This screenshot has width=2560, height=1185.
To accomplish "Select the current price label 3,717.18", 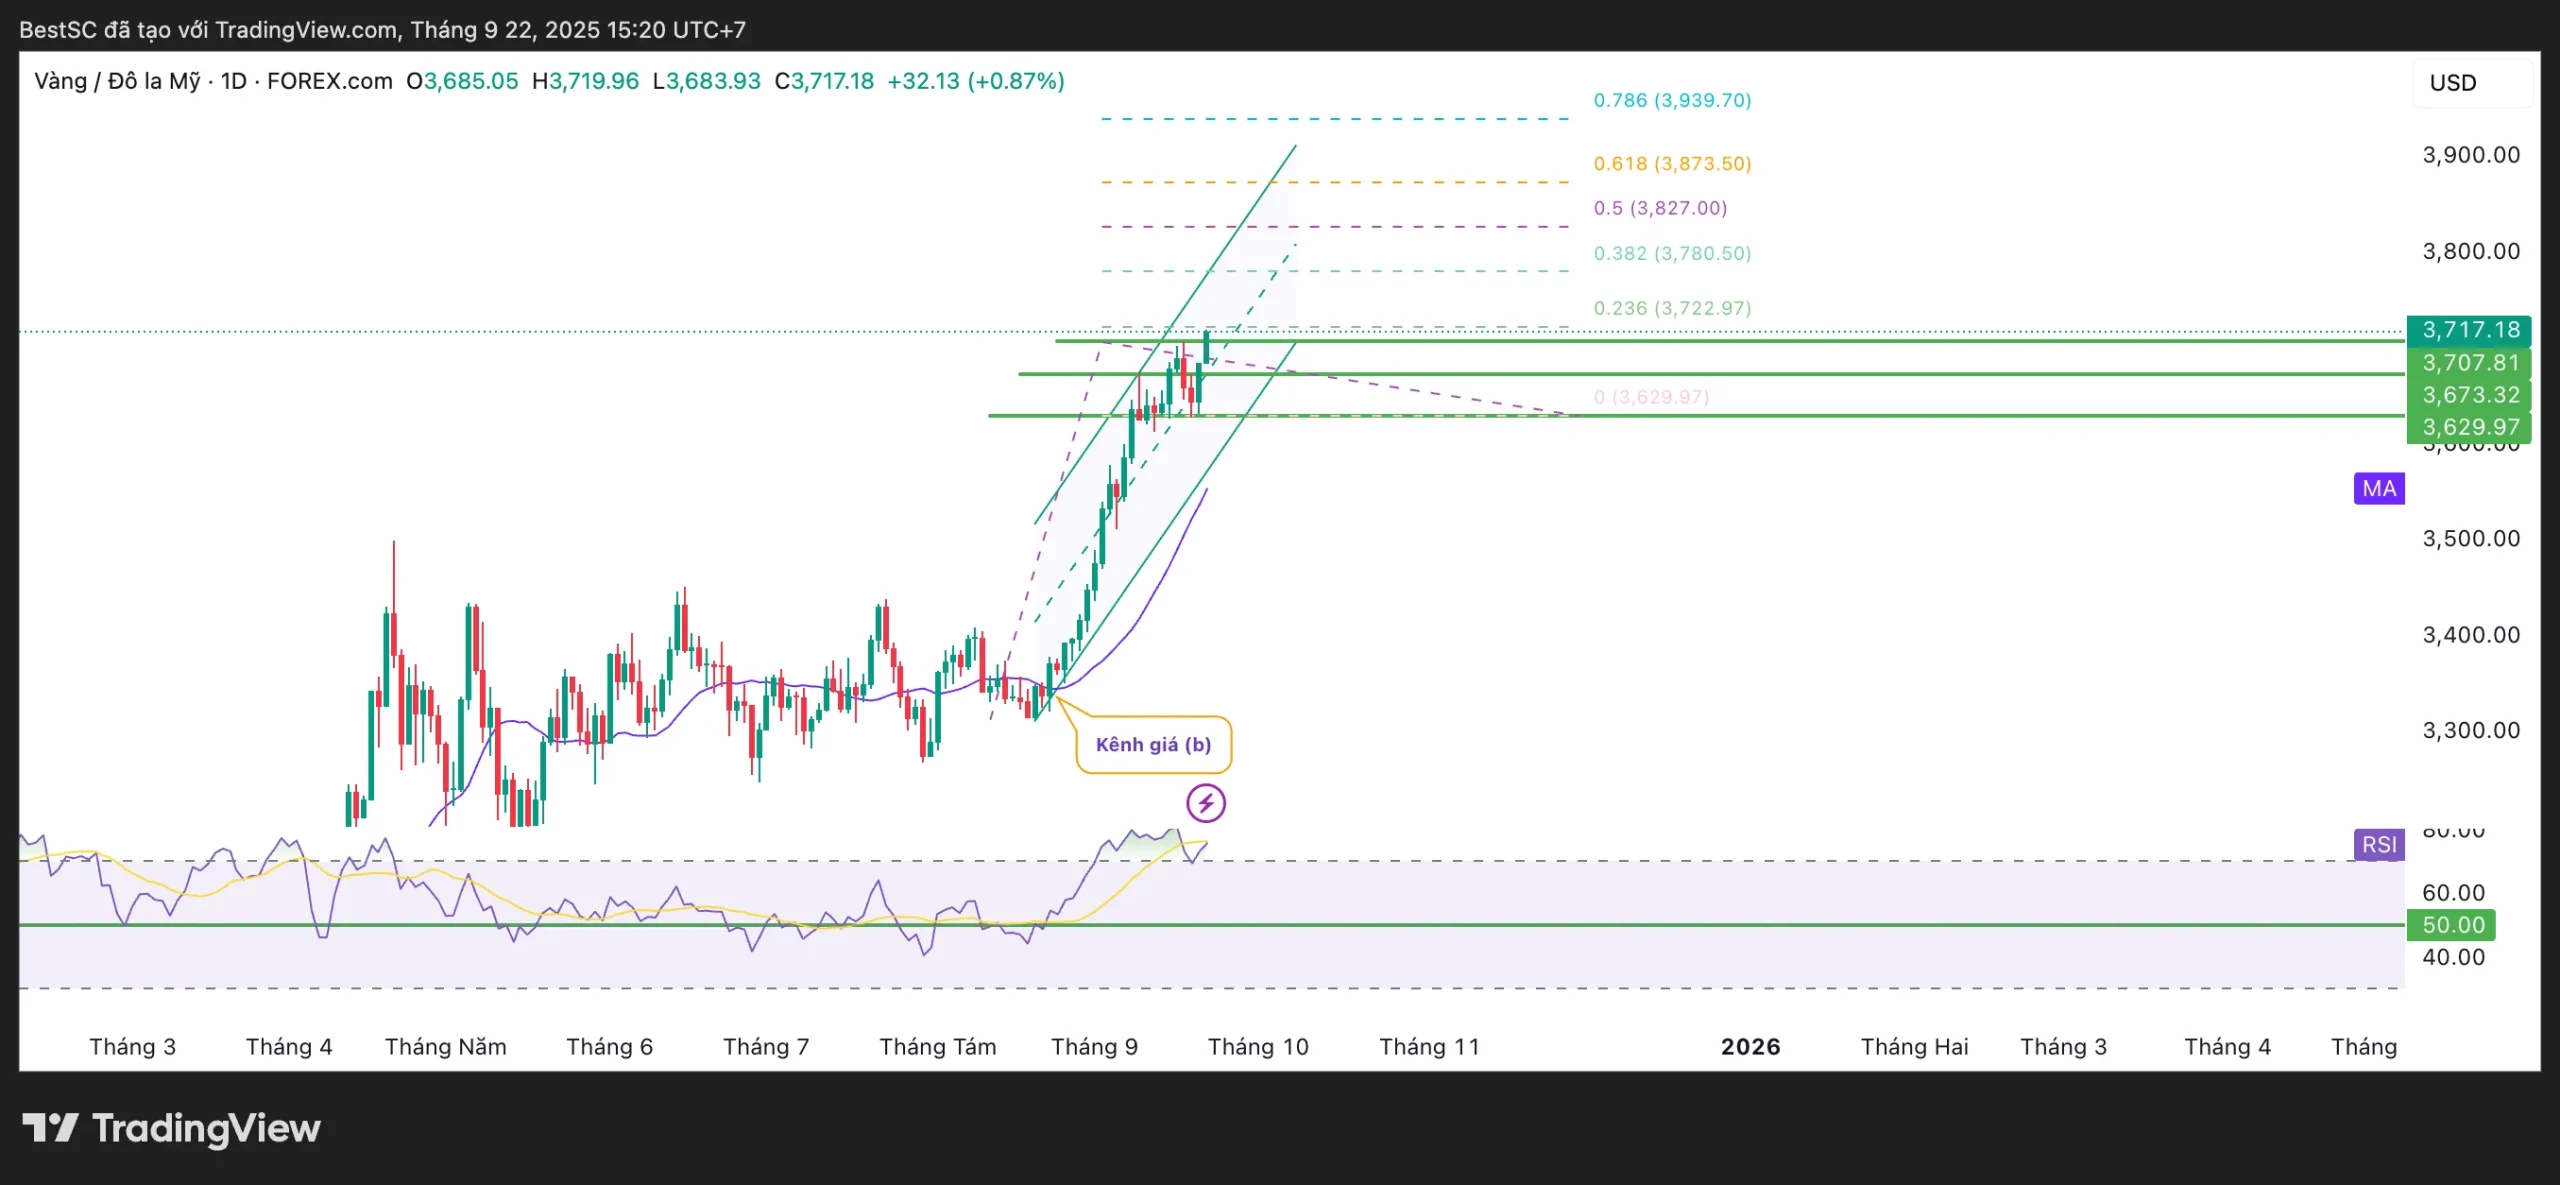I will tap(2469, 330).
